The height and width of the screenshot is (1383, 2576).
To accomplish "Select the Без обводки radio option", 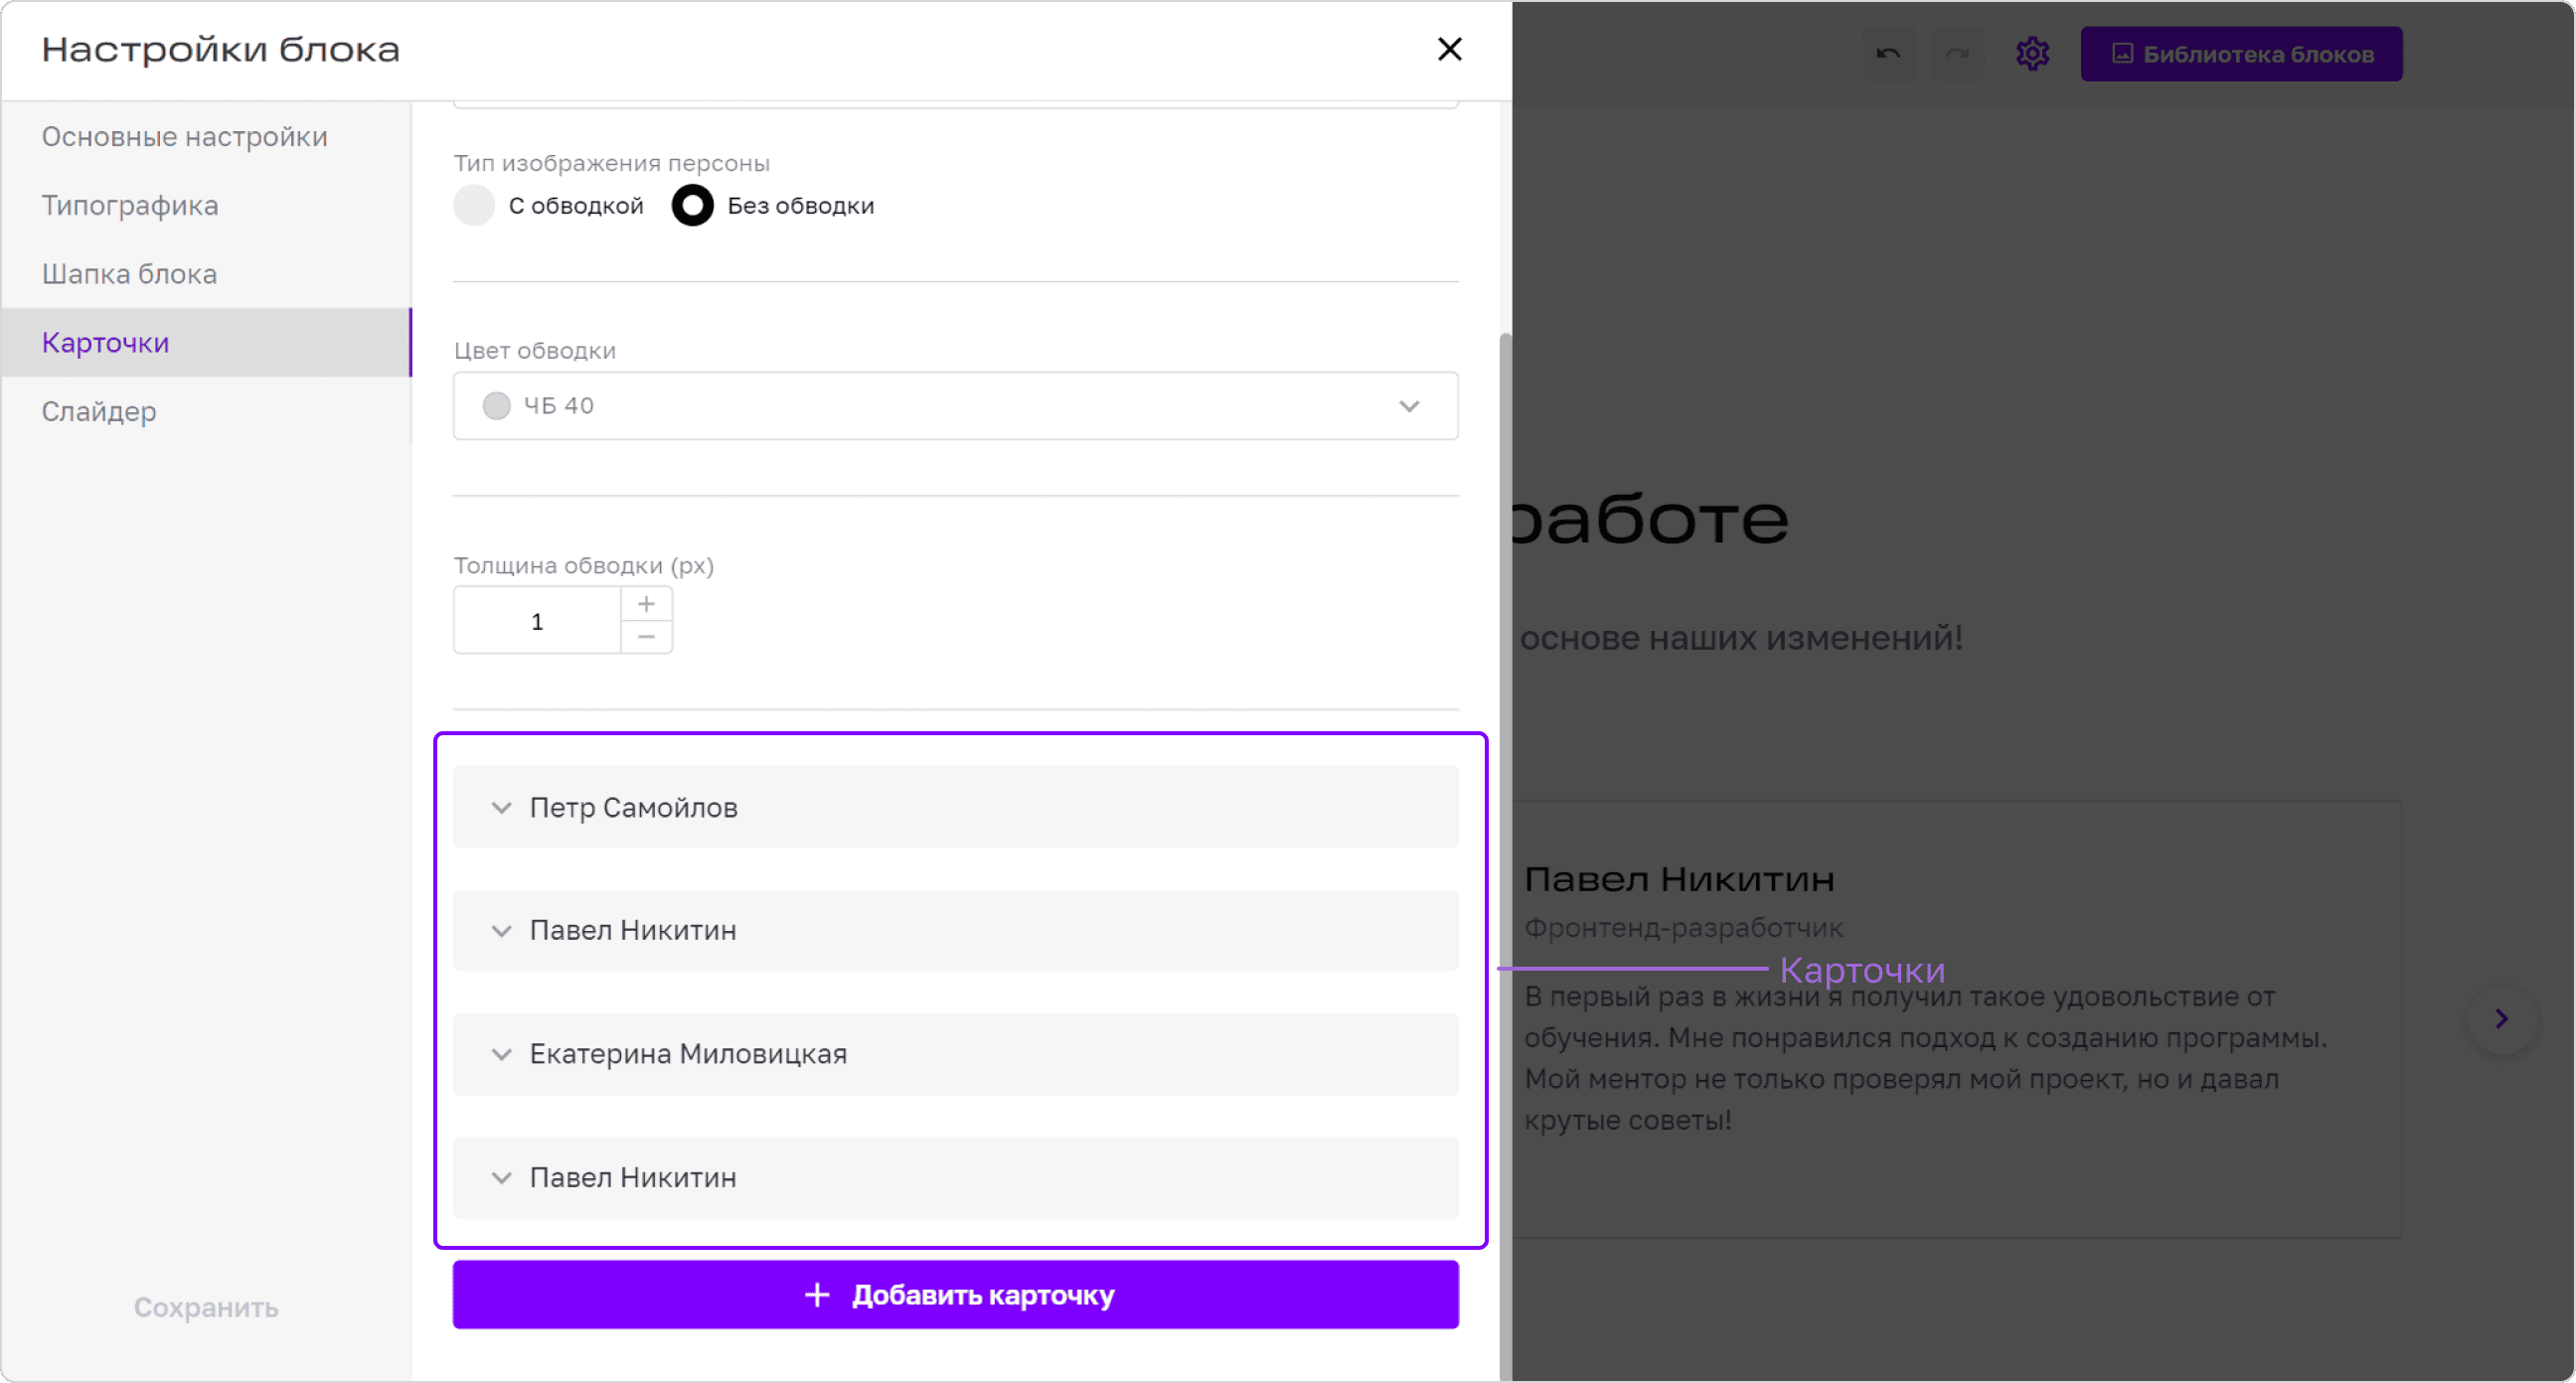I will click(692, 205).
